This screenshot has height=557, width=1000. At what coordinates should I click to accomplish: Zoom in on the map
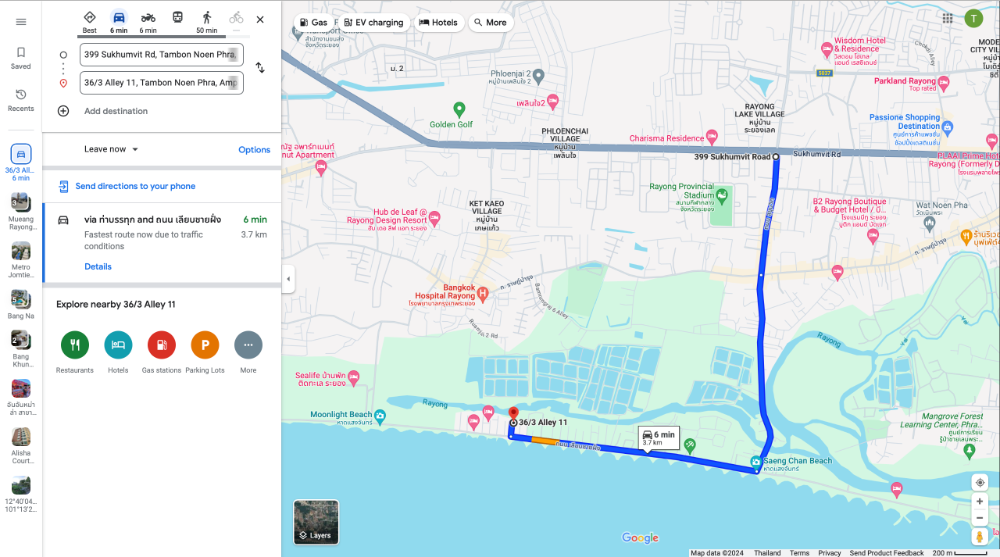pyautogui.click(x=980, y=501)
